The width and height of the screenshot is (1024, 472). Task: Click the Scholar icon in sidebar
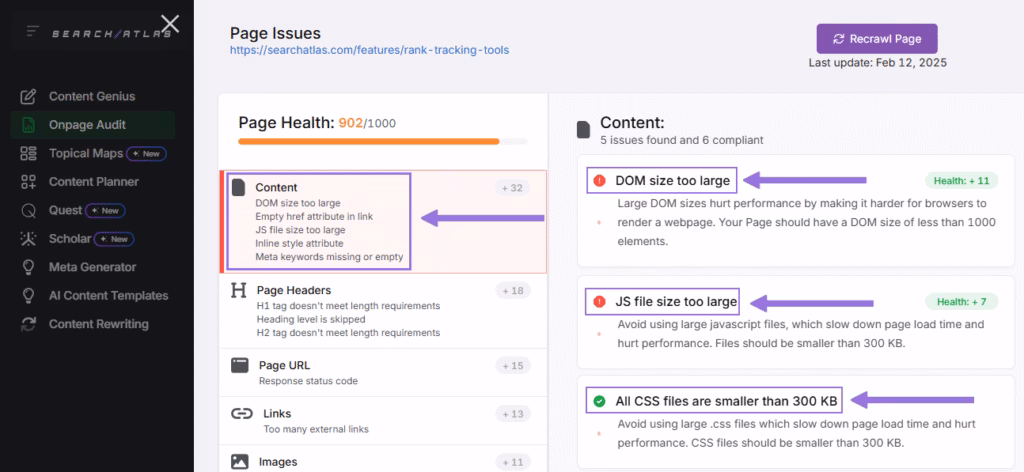[30, 239]
